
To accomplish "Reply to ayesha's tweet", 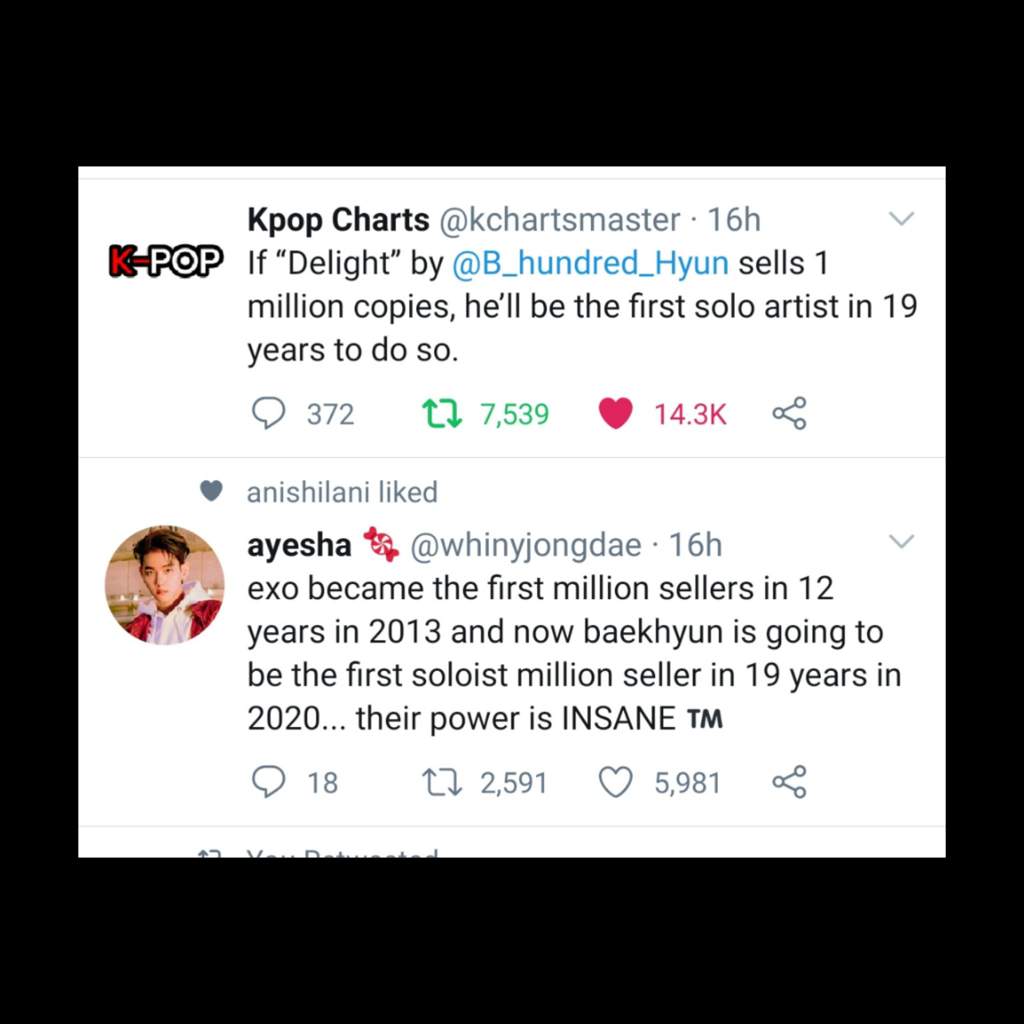I will (268, 781).
